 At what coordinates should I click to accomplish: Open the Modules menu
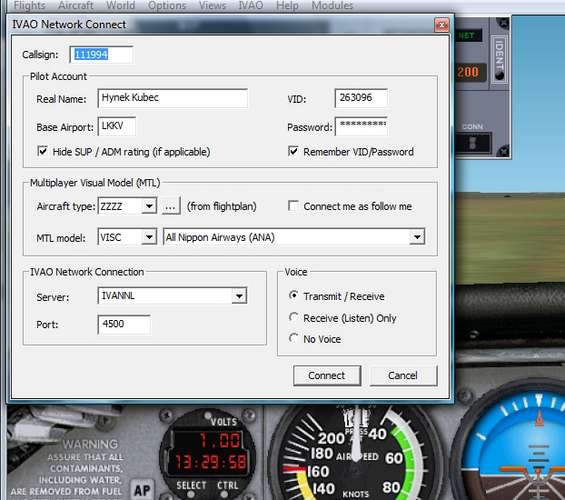(x=332, y=5)
